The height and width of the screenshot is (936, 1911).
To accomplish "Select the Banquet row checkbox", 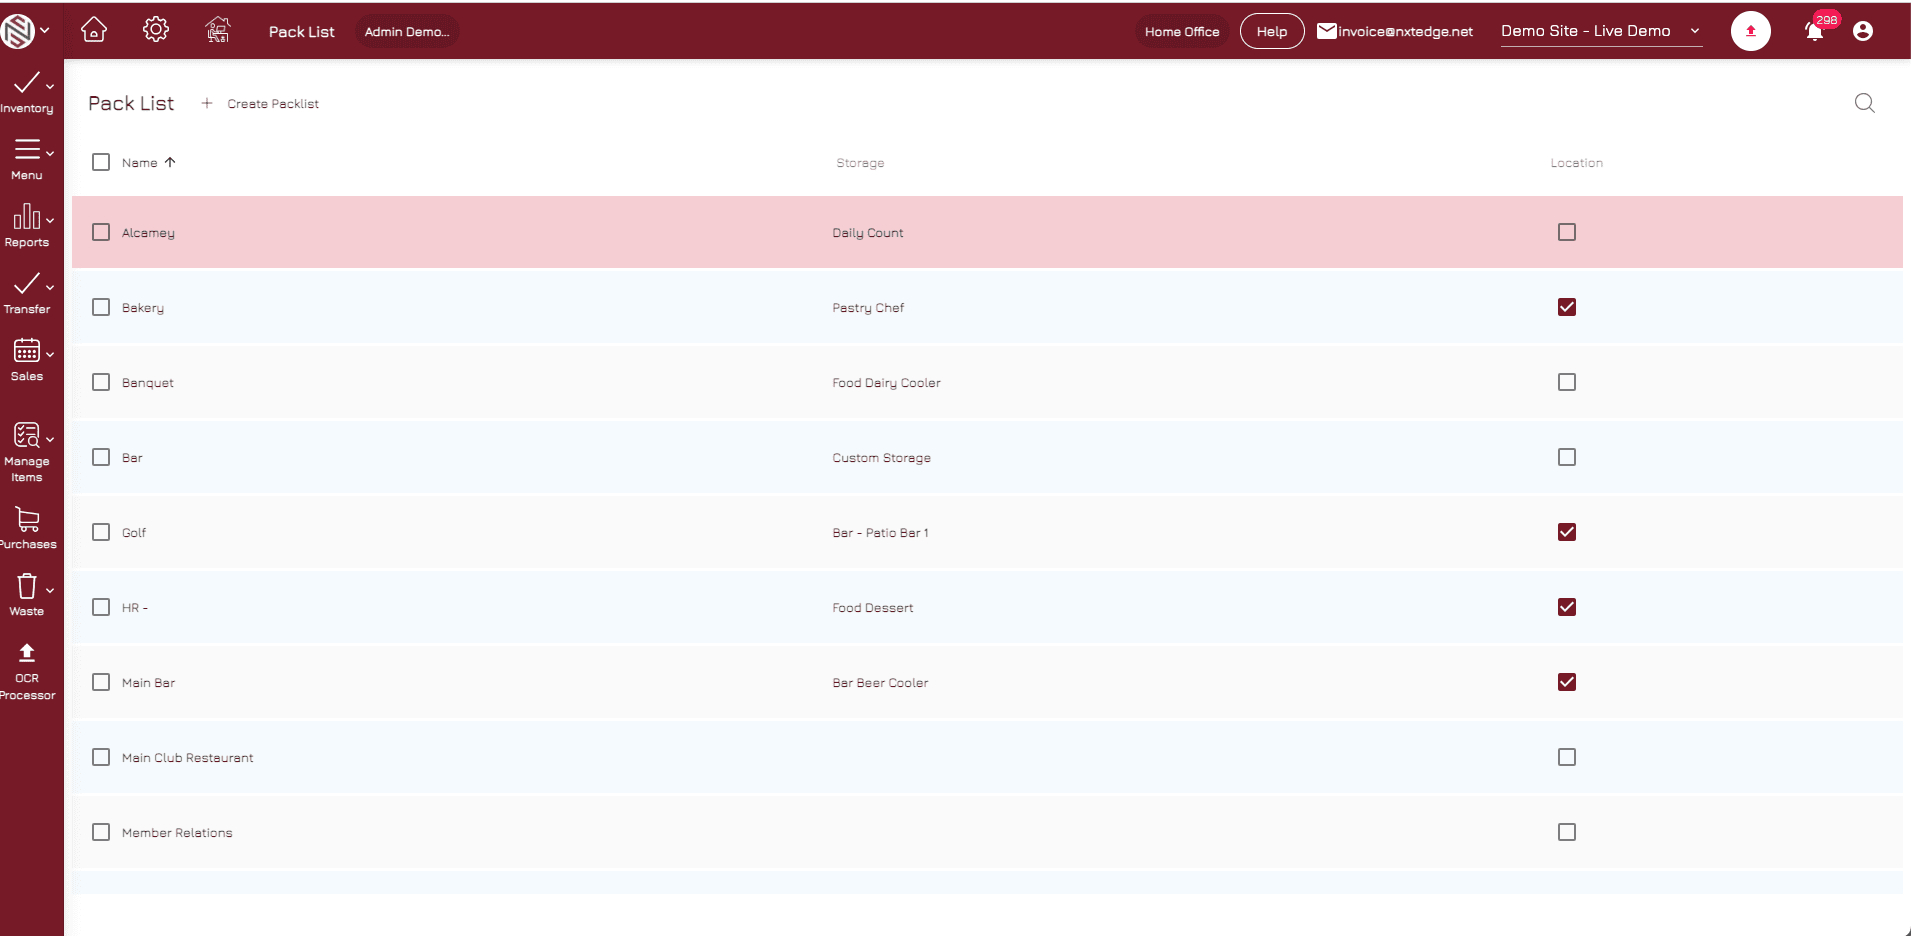I will click(x=101, y=382).
